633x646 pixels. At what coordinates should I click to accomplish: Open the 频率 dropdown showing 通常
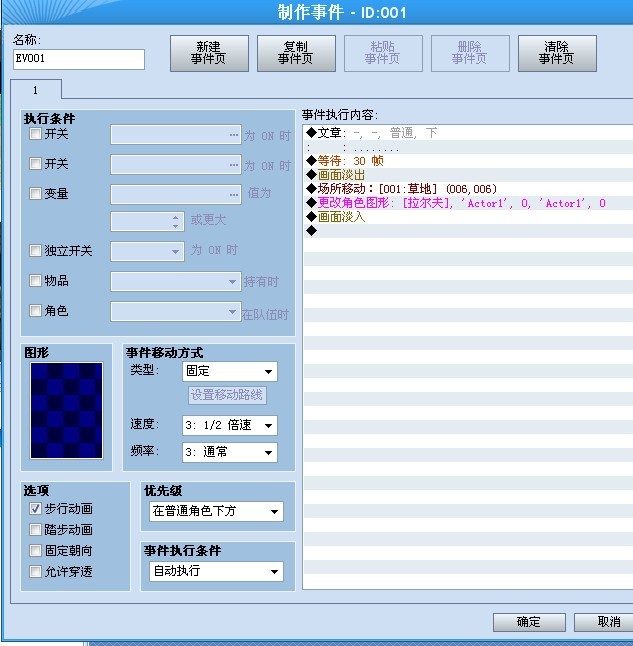click(230, 452)
